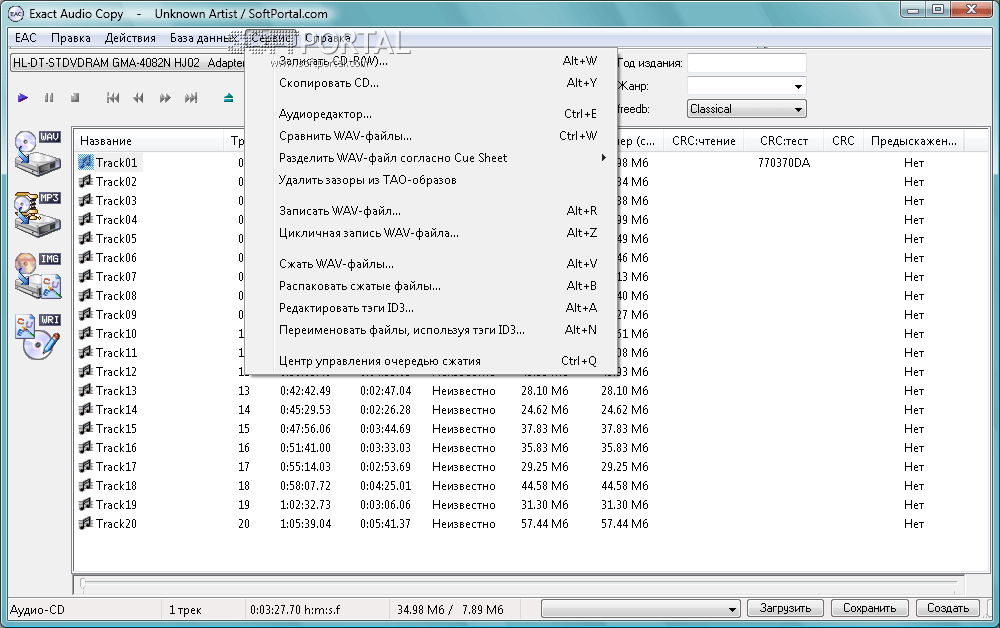
Task: Open the База данных menu
Action: point(203,38)
